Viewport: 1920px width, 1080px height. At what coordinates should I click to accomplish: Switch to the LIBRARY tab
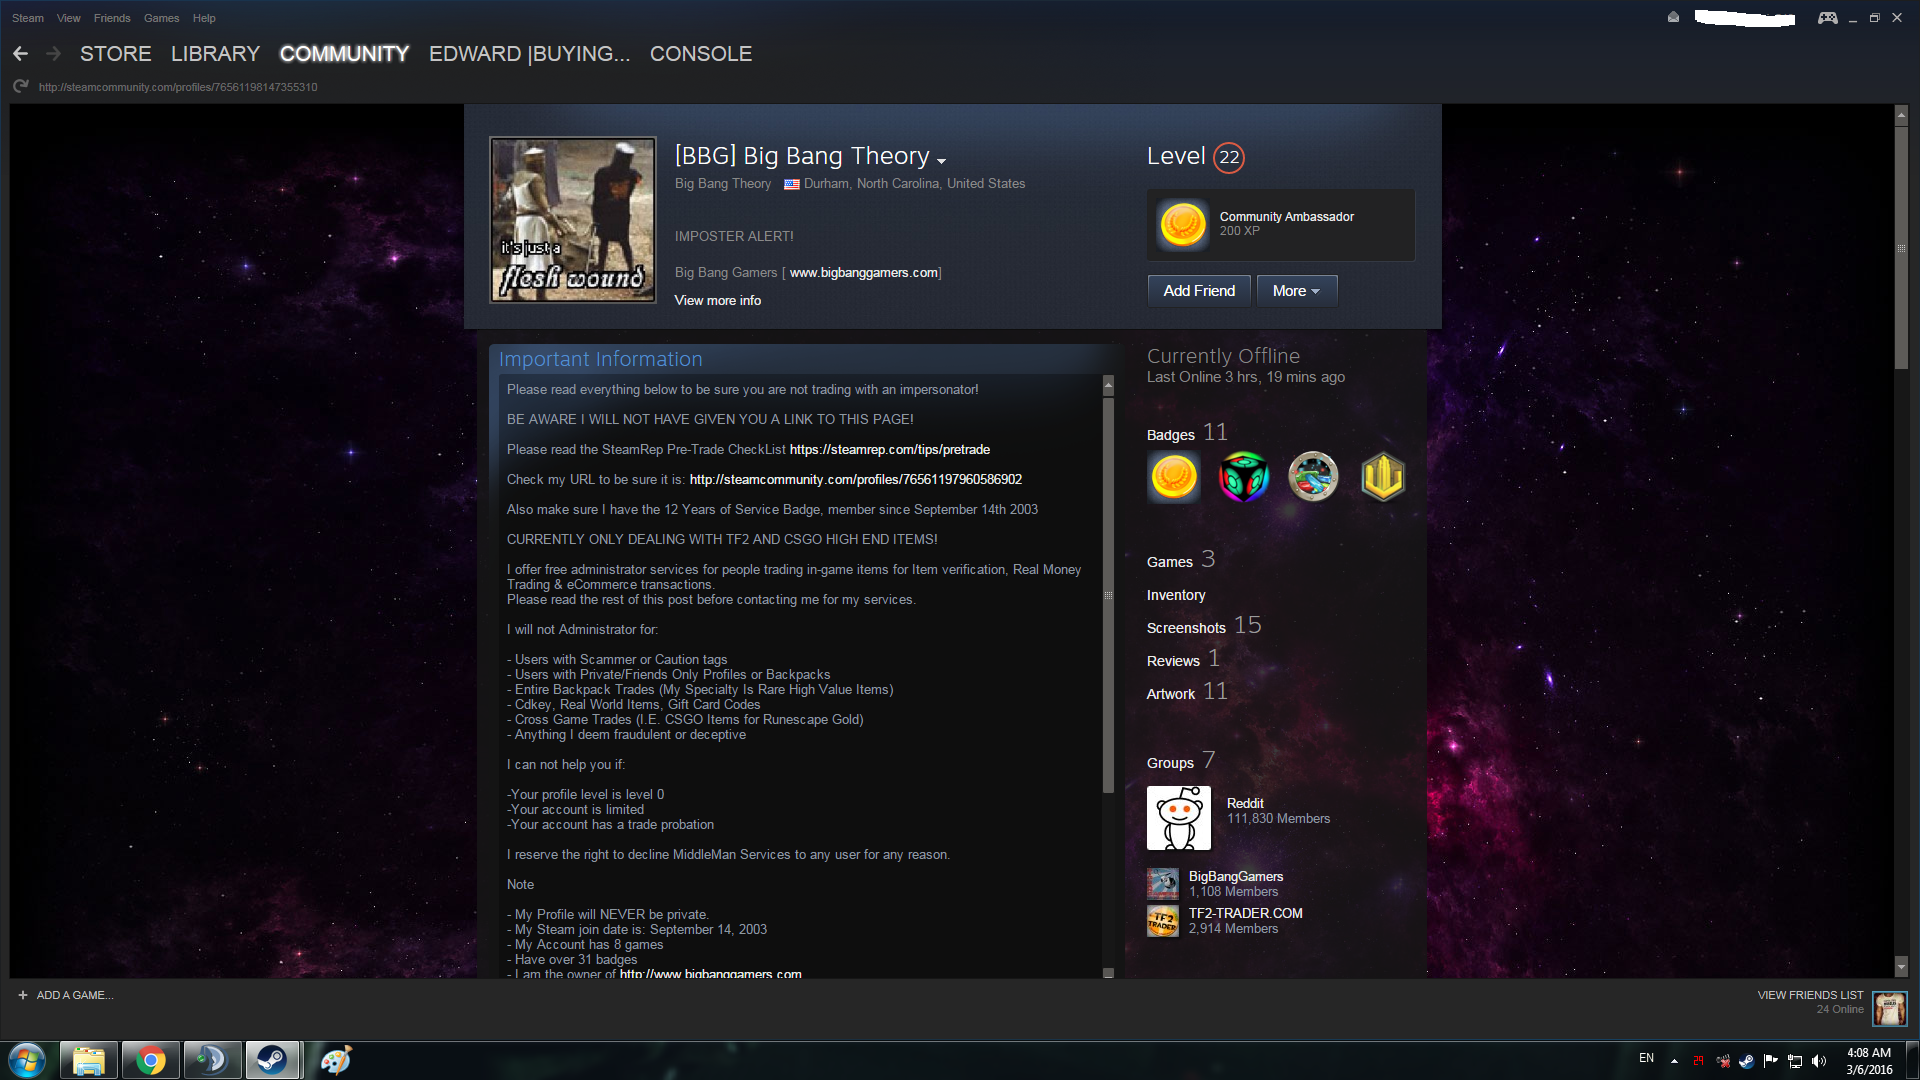215,54
